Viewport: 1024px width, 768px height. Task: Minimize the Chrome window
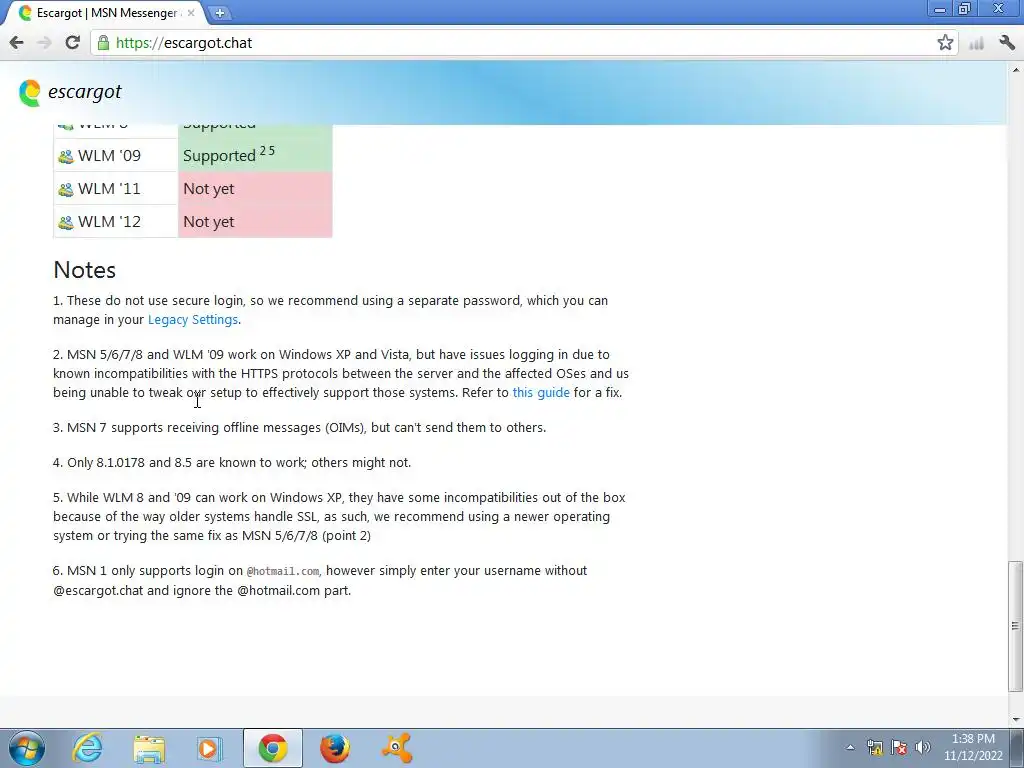click(940, 9)
